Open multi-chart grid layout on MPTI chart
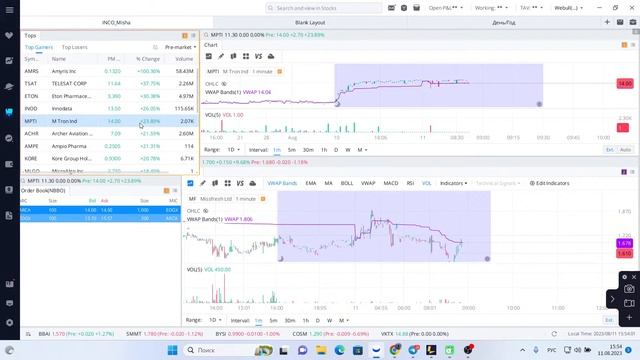This screenshot has width=640, height=360. click(x=246, y=56)
